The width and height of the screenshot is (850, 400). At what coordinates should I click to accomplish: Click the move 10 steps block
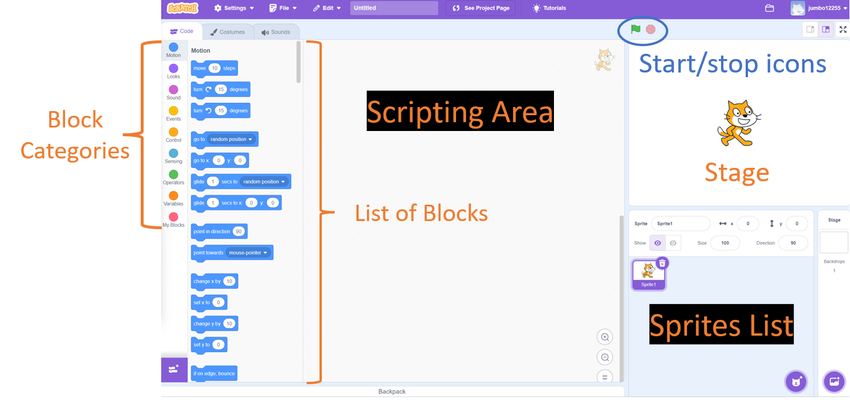pos(215,68)
